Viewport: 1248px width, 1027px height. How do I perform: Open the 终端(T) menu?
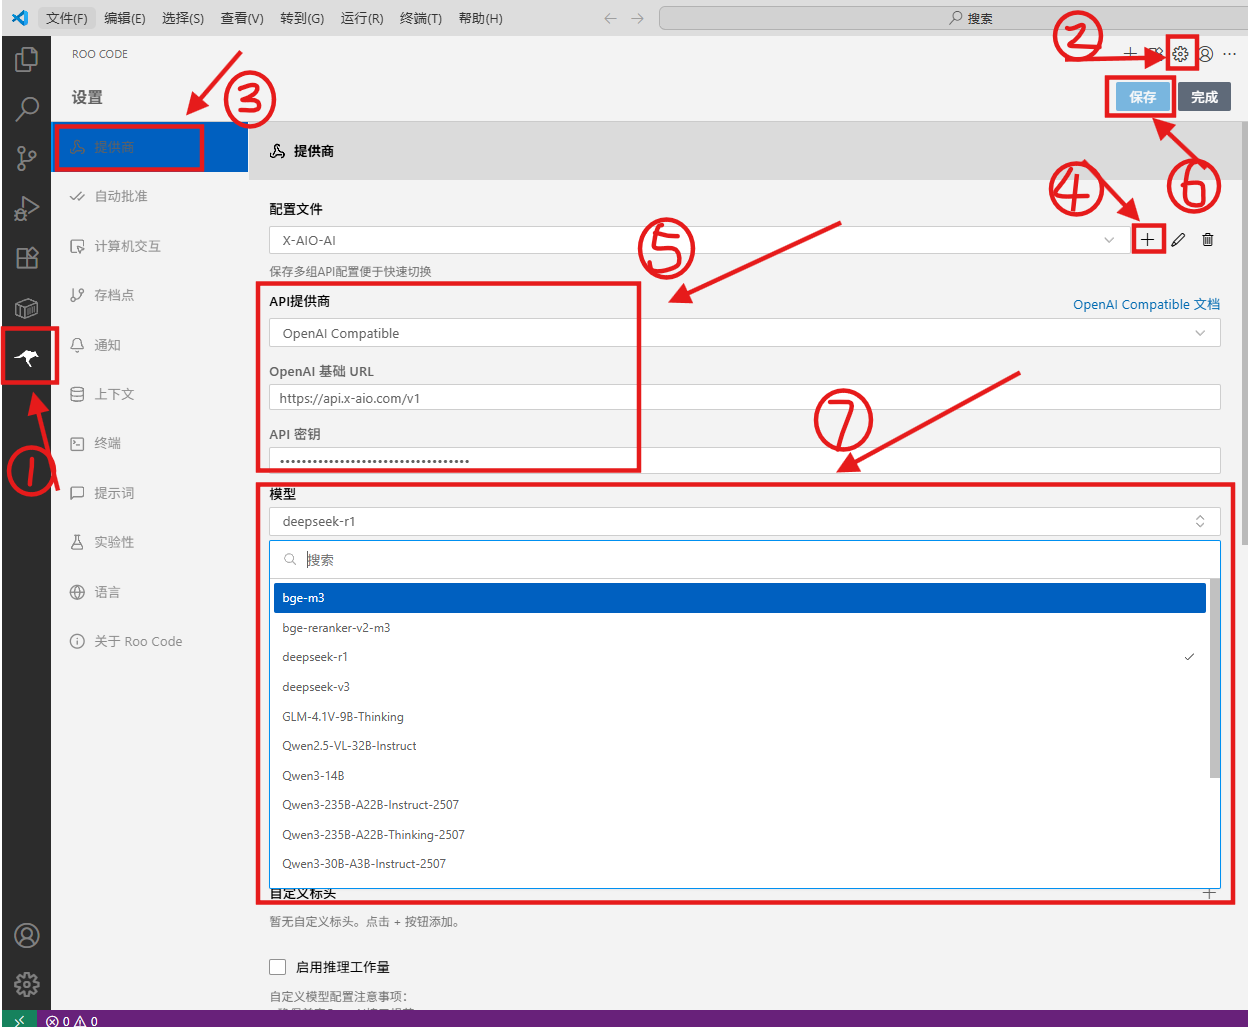pyautogui.click(x=421, y=18)
